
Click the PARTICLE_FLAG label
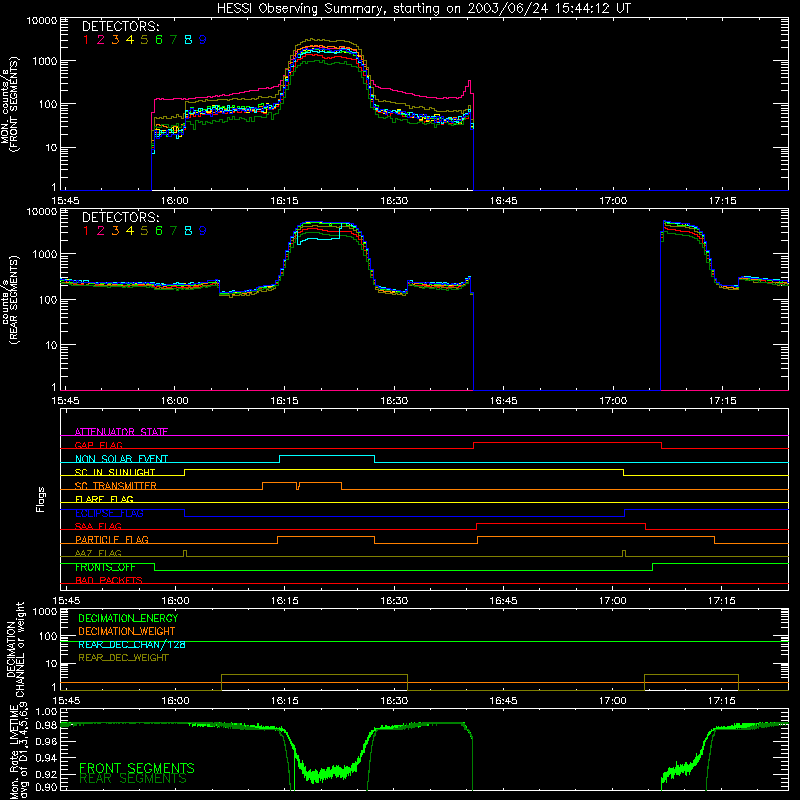point(112,539)
